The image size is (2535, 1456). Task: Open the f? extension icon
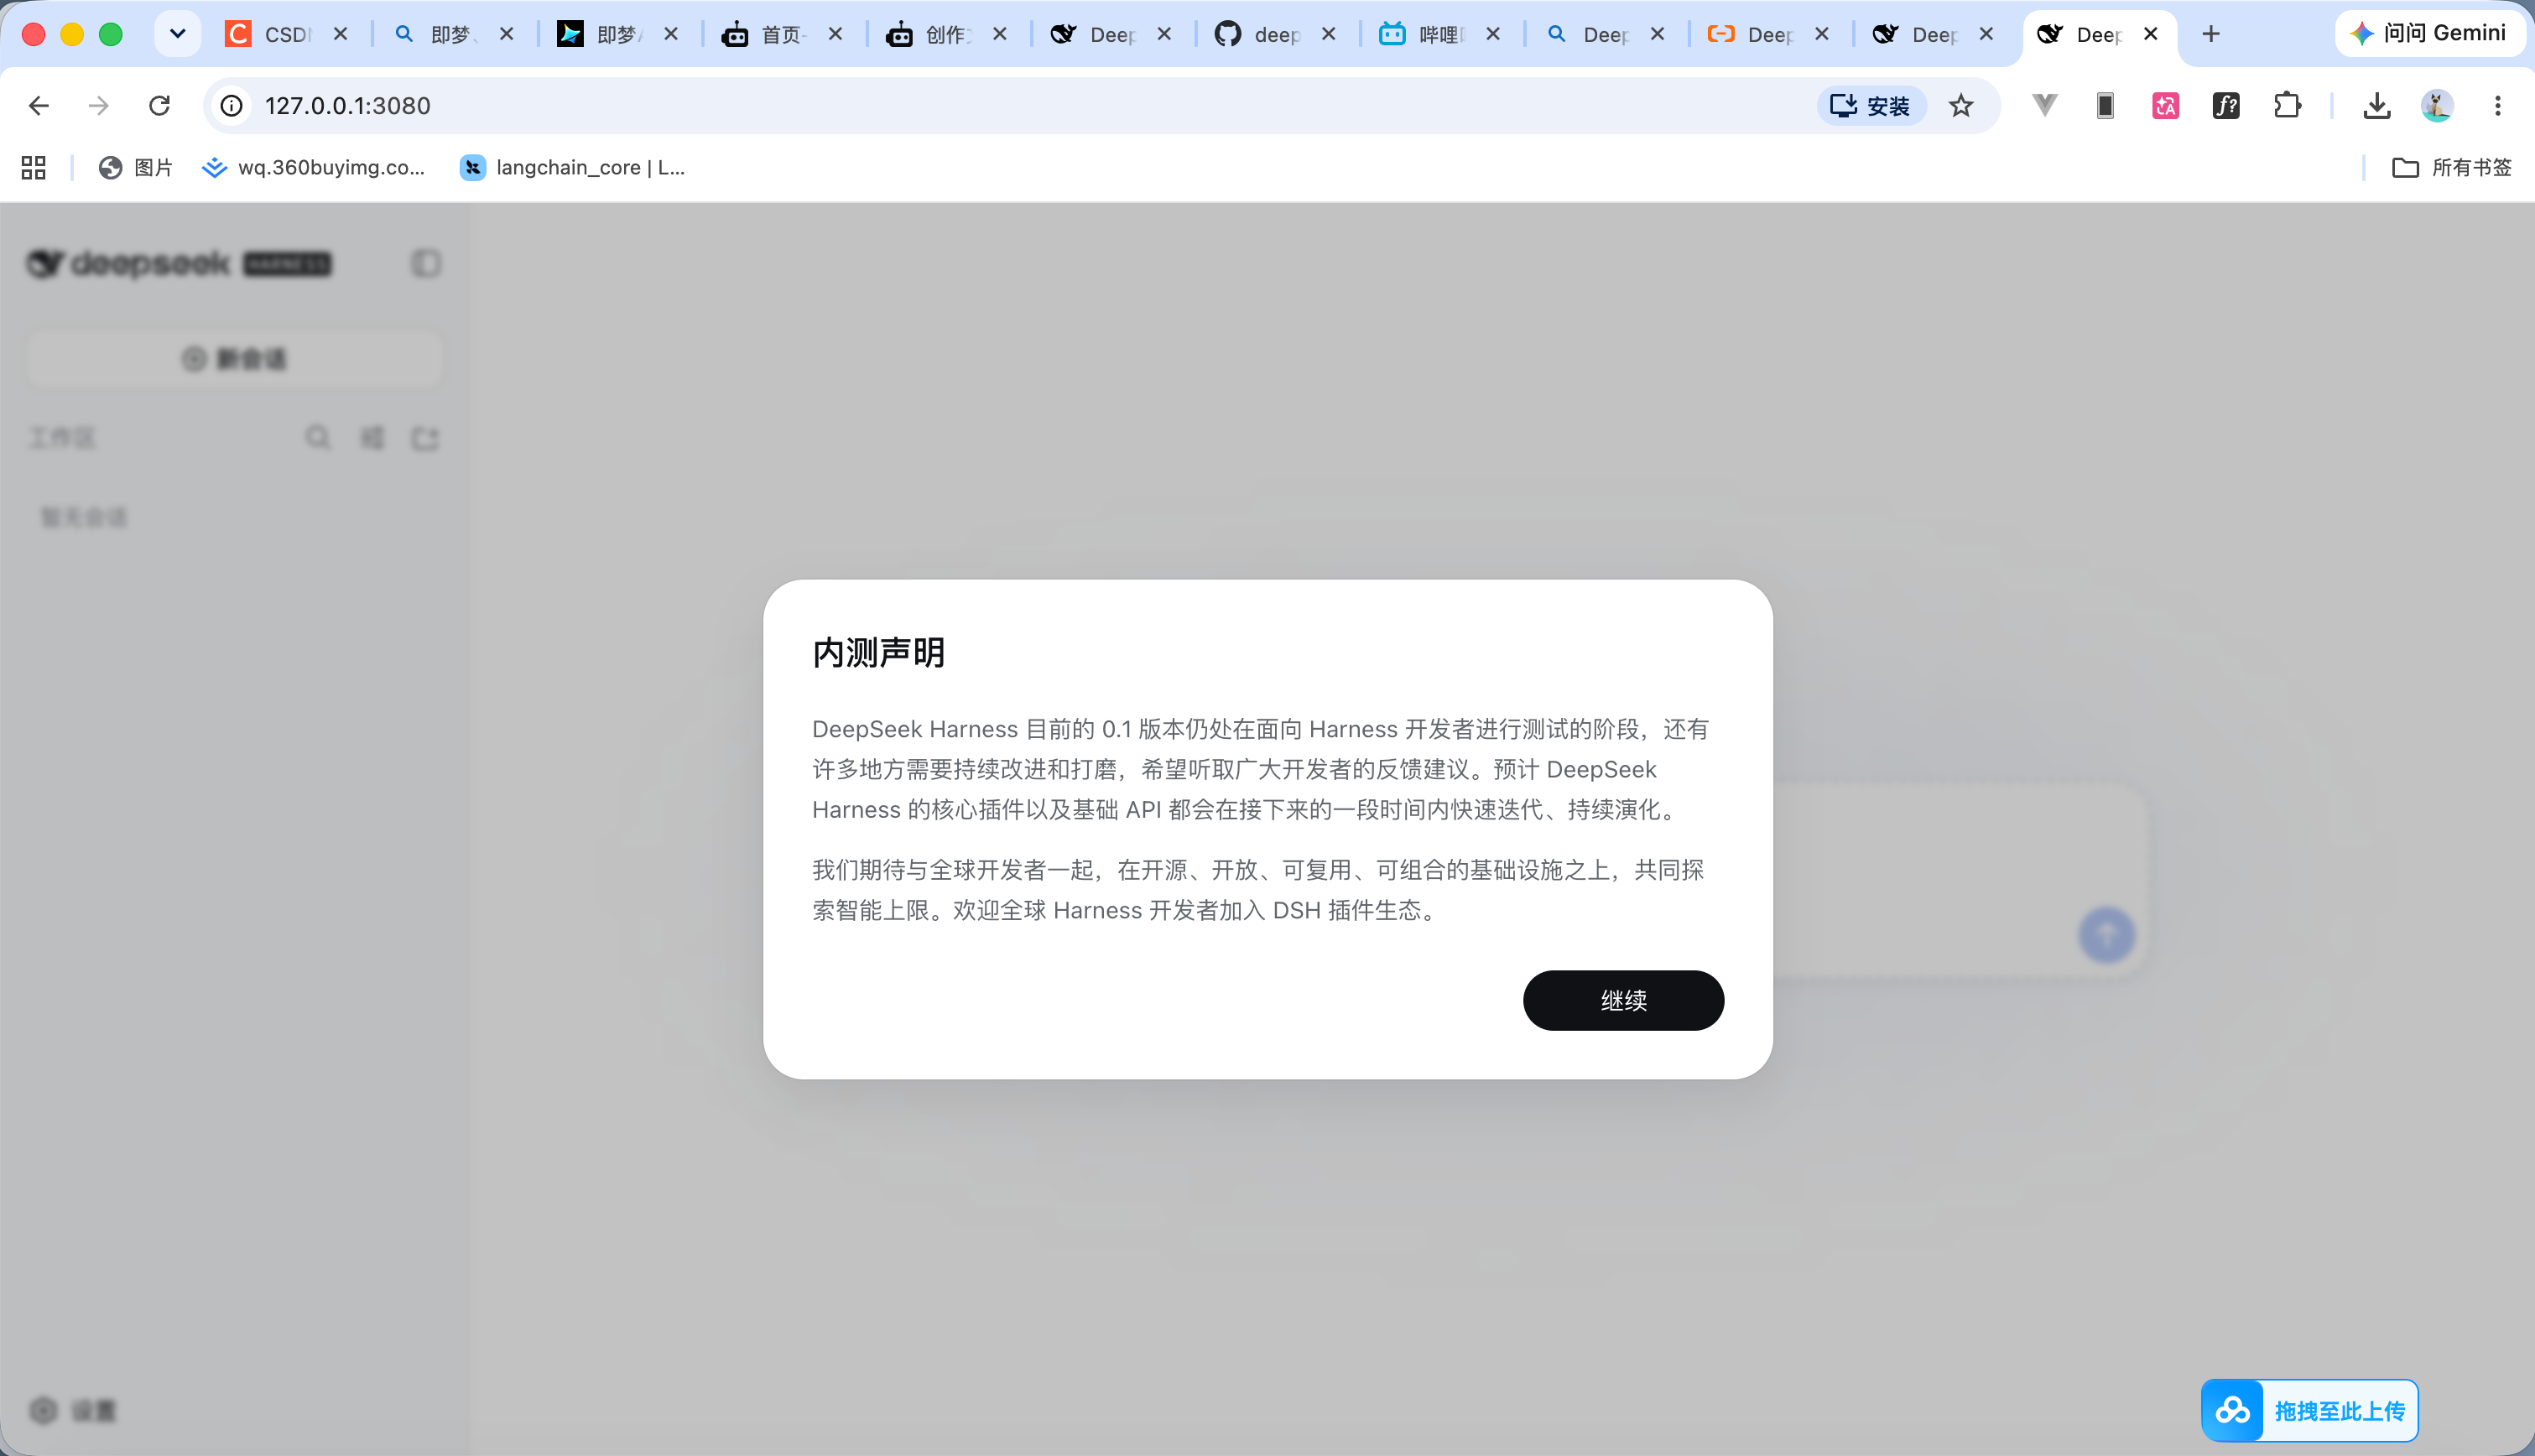pyautogui.click(x=2226, y=106)
